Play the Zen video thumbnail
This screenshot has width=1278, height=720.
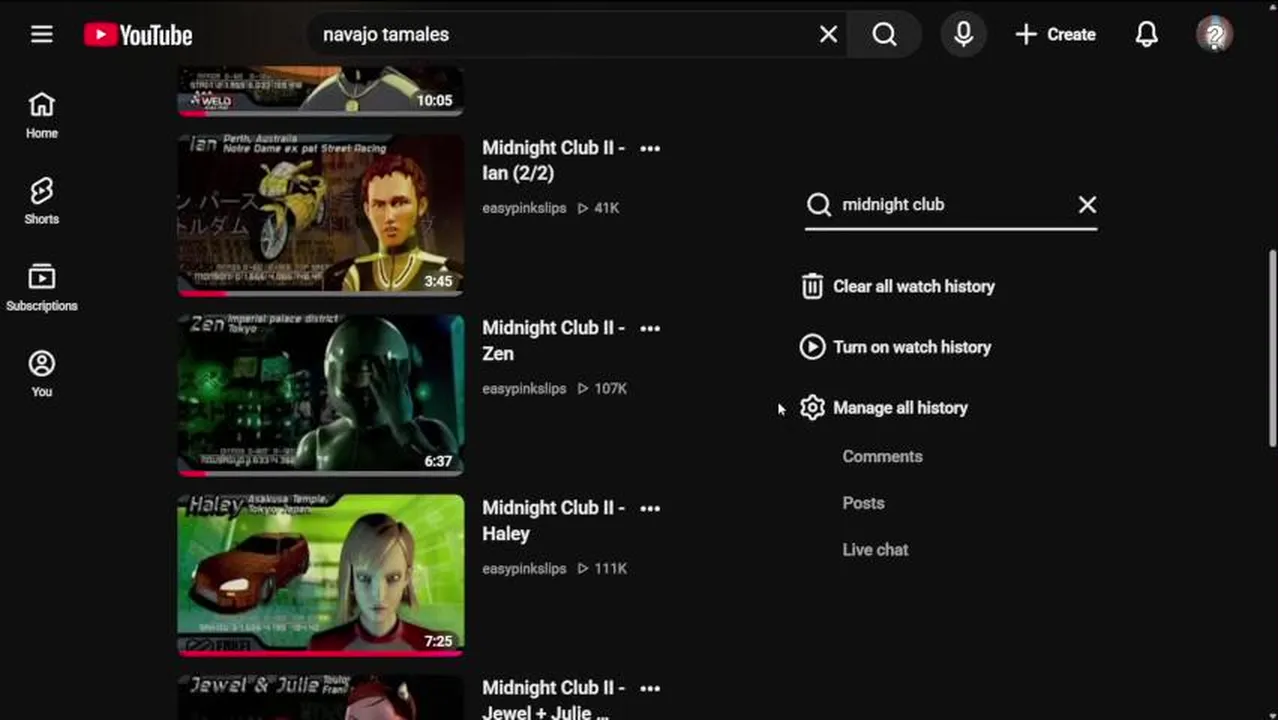(321, 395)
